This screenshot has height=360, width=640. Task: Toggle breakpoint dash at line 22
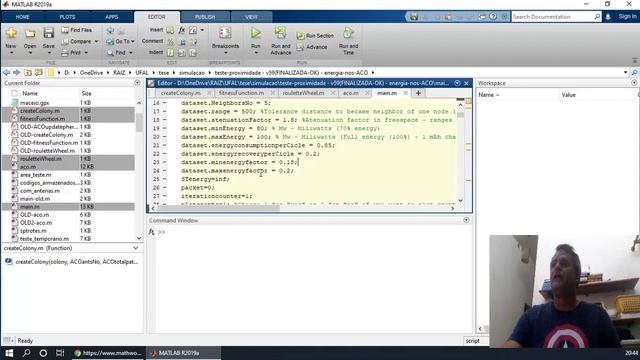click(x=165, y=154)
